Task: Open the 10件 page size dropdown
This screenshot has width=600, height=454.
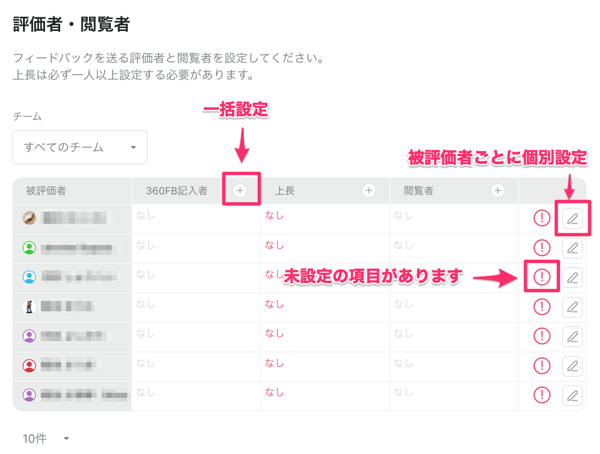Action: (x=47, y=439)
